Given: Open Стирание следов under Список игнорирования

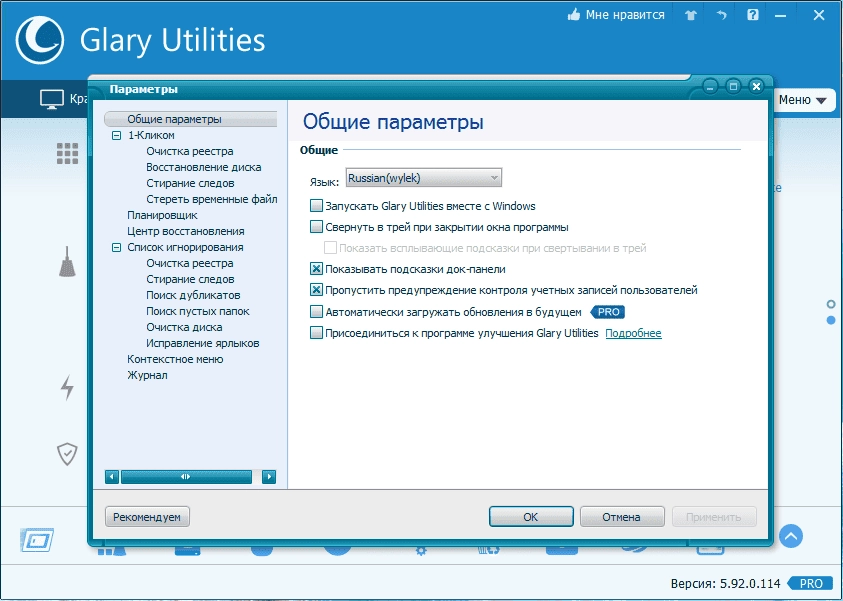Looking at the screenshot, I should [x=190, y=279].
